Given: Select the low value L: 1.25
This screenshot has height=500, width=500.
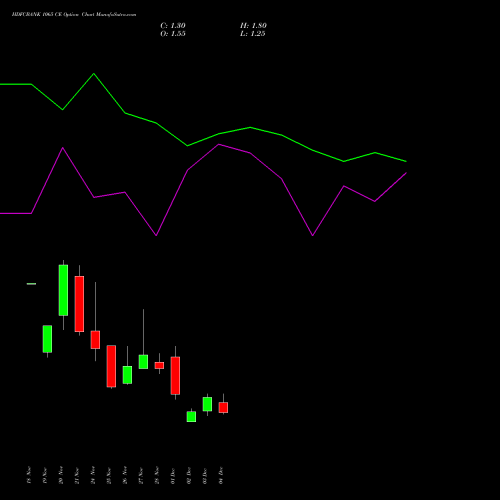Looking at the screenshot, I should tap(253, 34).
